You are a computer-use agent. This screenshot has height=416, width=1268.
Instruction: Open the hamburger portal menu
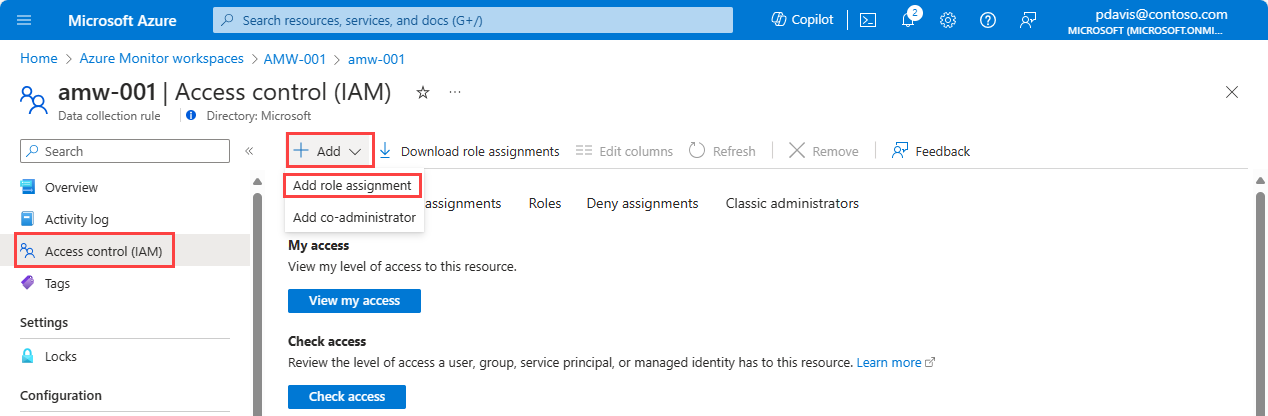click(x=25, y=20)
